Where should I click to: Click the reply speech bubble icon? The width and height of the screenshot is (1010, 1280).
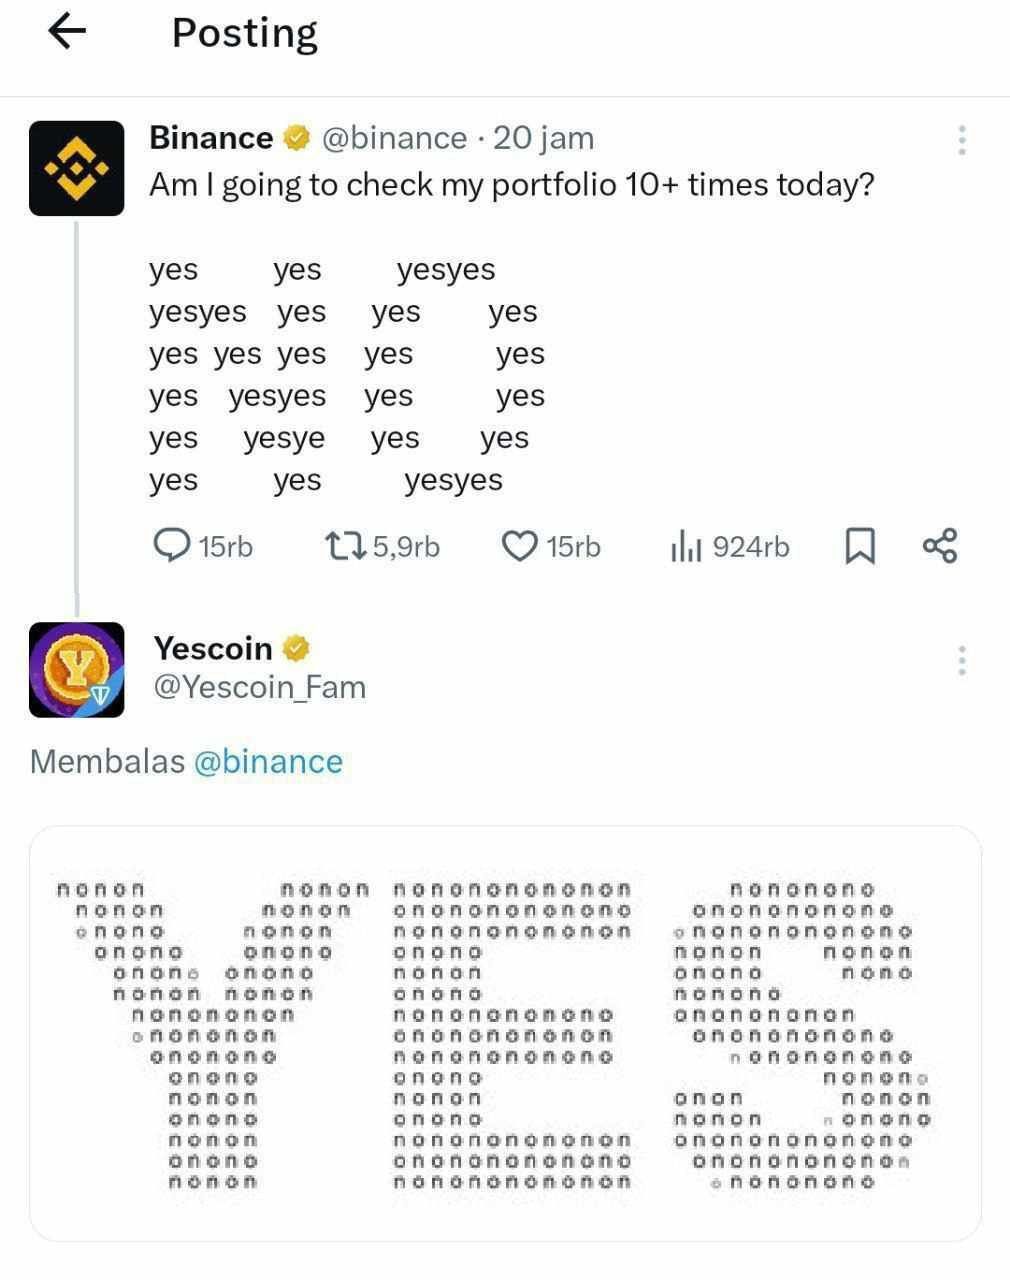pyautogui.click(x=171, y=546)
